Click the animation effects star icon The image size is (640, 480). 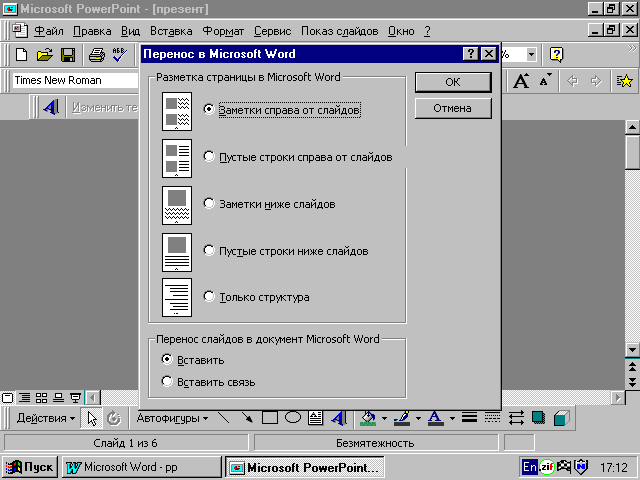click(624, 81)
